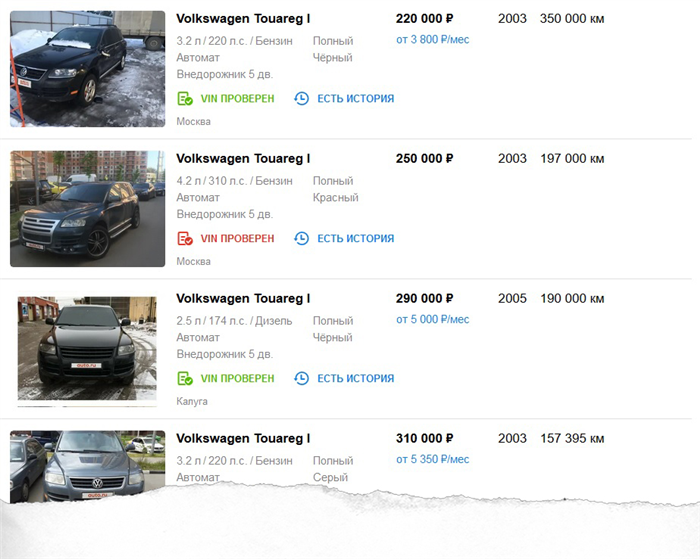Open photo of black Touareg in snow
700x559 pixels.
88,69
